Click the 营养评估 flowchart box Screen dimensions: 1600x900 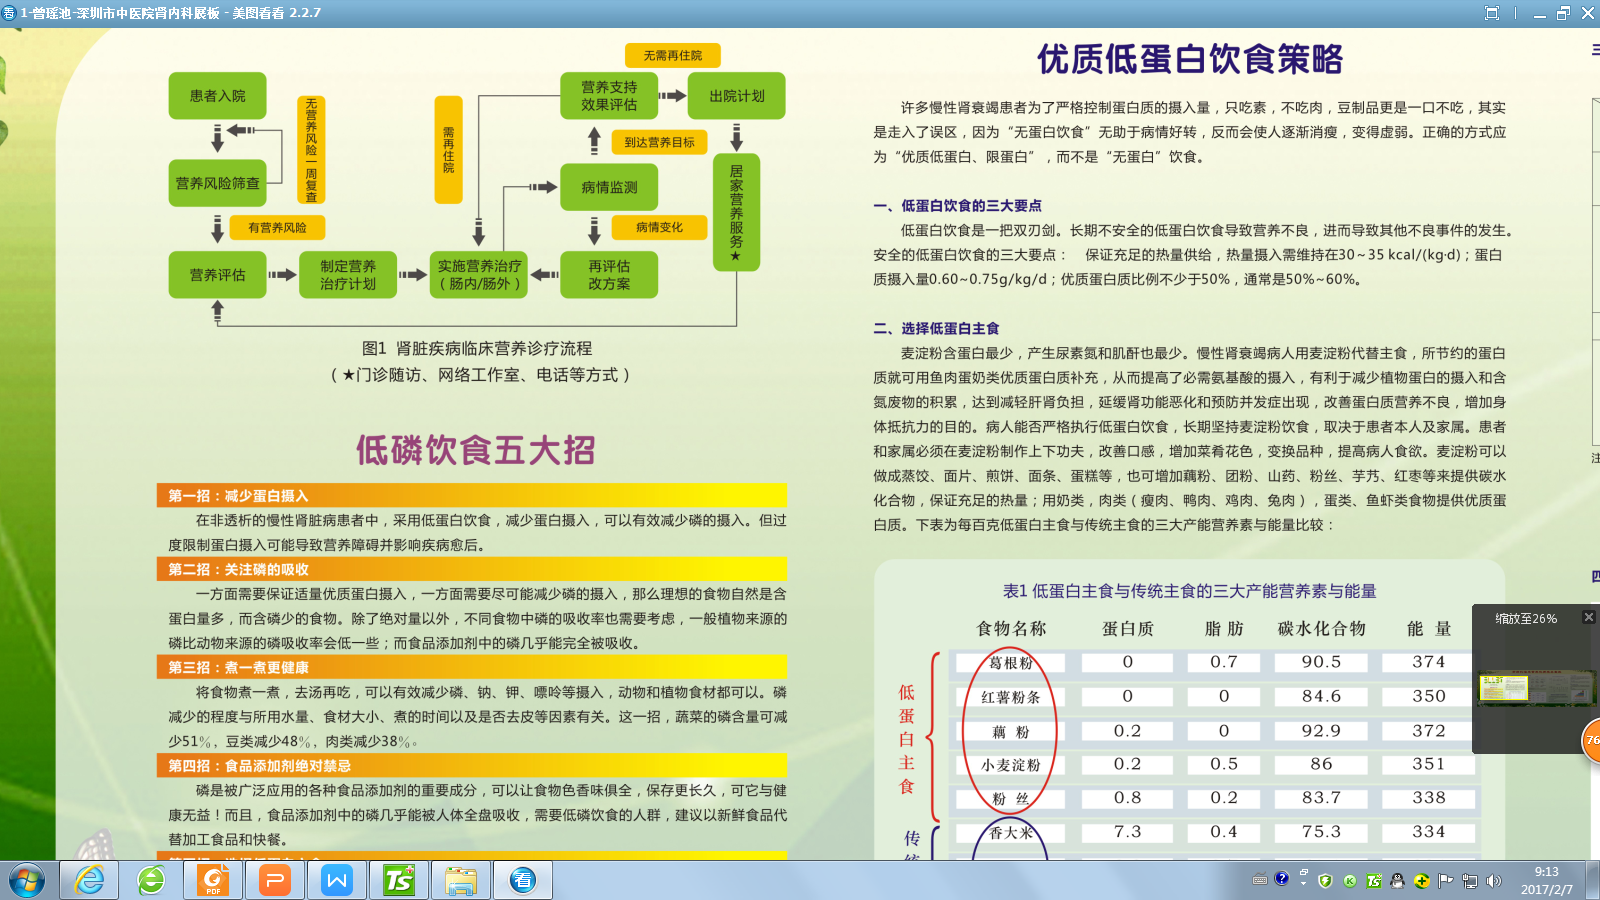217,275
